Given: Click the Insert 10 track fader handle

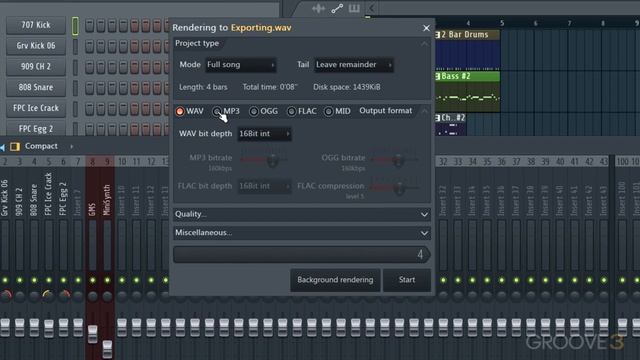Looking at the screenshot, I should (122, 327).
